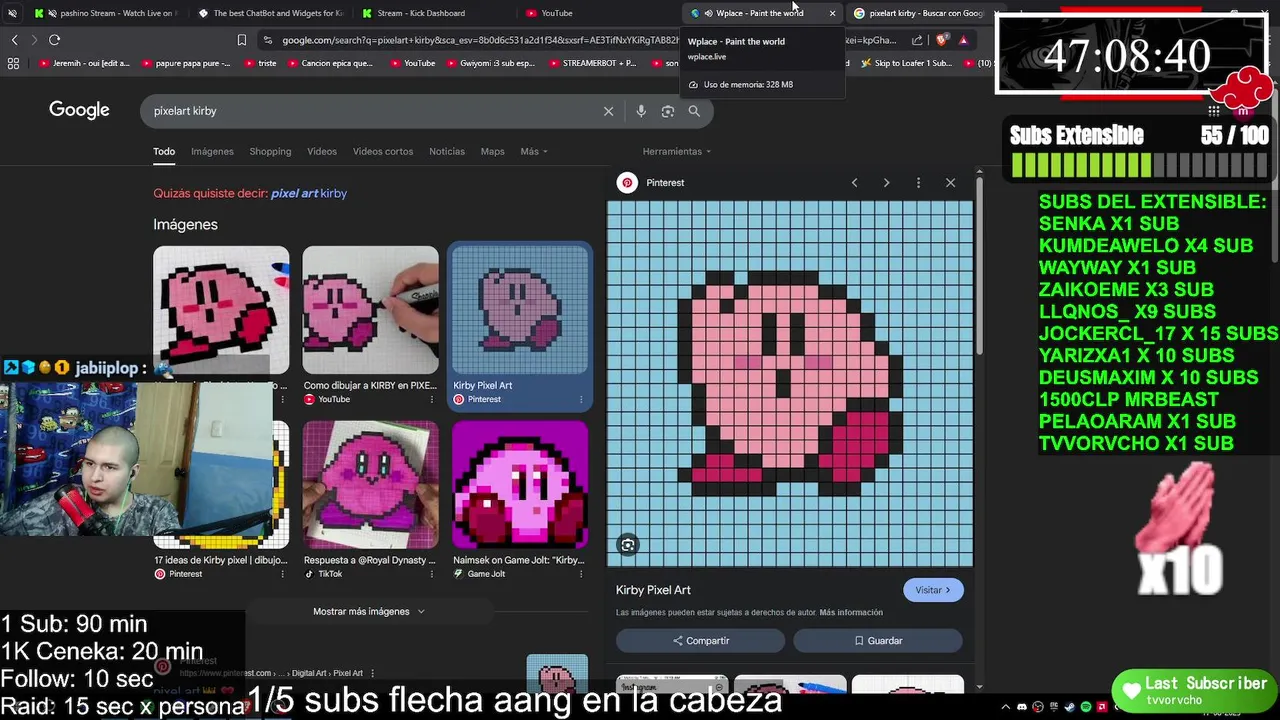Open options dots for the YouTube Kirby result
This screenshot has width=1280, height=720.
point(432,400)
